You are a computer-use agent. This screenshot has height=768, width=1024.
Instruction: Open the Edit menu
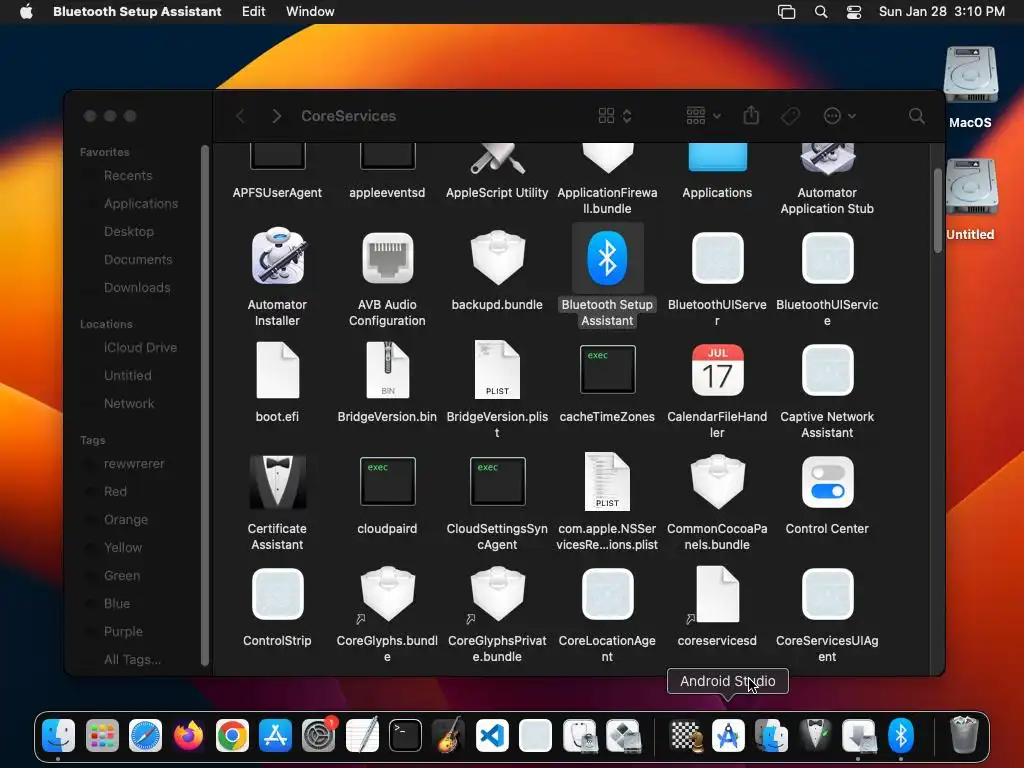coord(253,11)
